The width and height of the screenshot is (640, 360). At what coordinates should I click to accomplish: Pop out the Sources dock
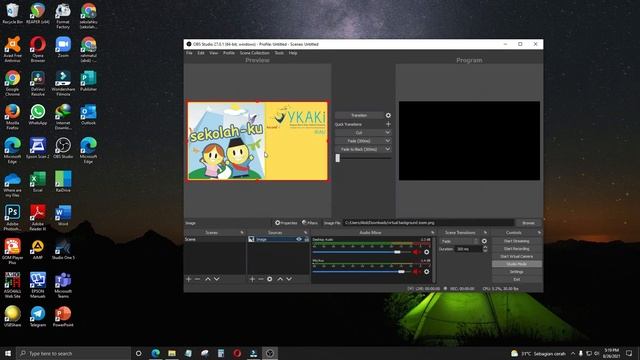click(x=306, y=233)
